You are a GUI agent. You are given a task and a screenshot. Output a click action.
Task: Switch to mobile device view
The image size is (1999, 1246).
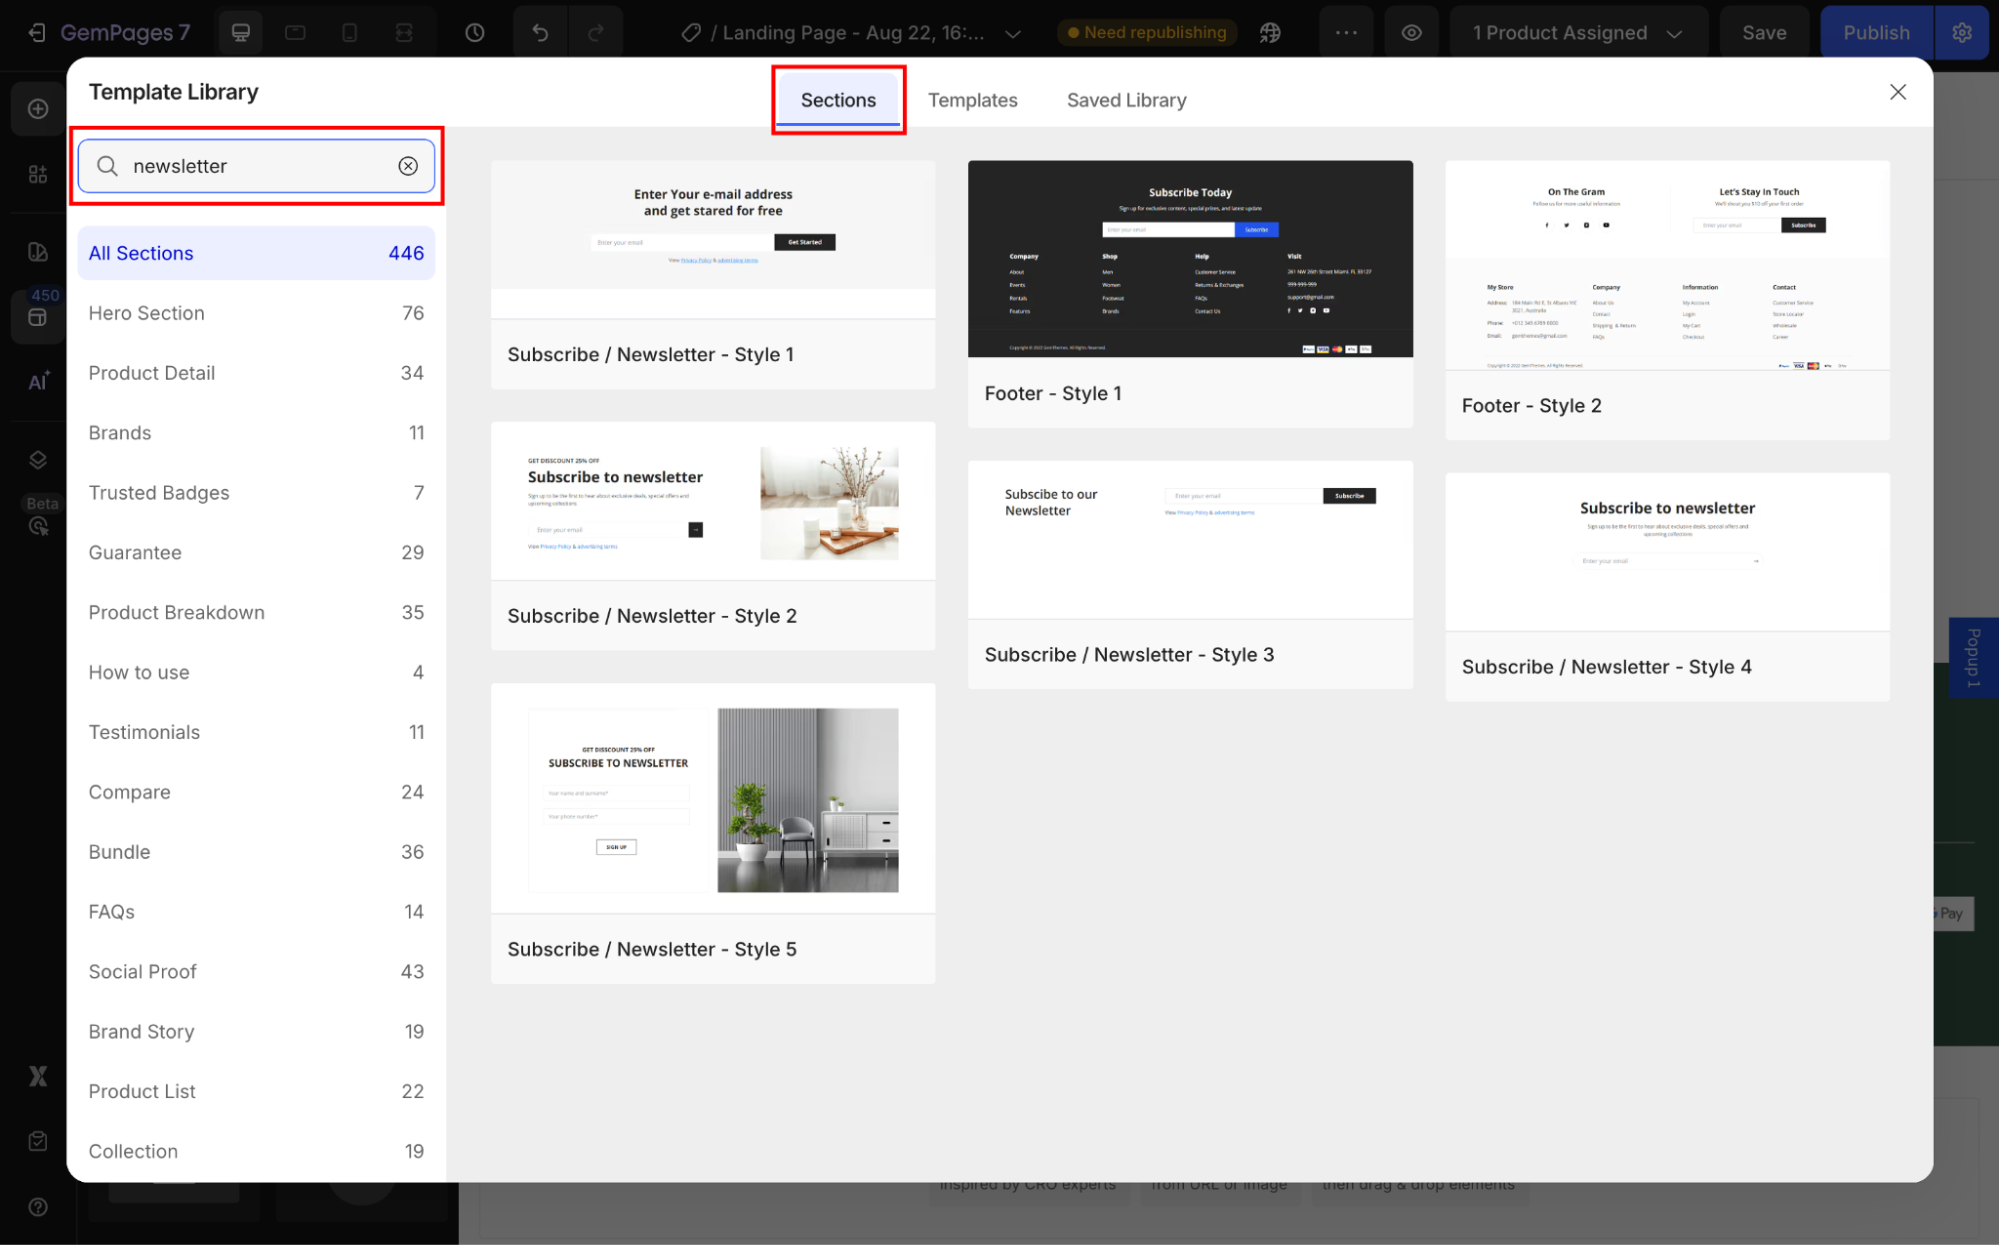point(349,33)
